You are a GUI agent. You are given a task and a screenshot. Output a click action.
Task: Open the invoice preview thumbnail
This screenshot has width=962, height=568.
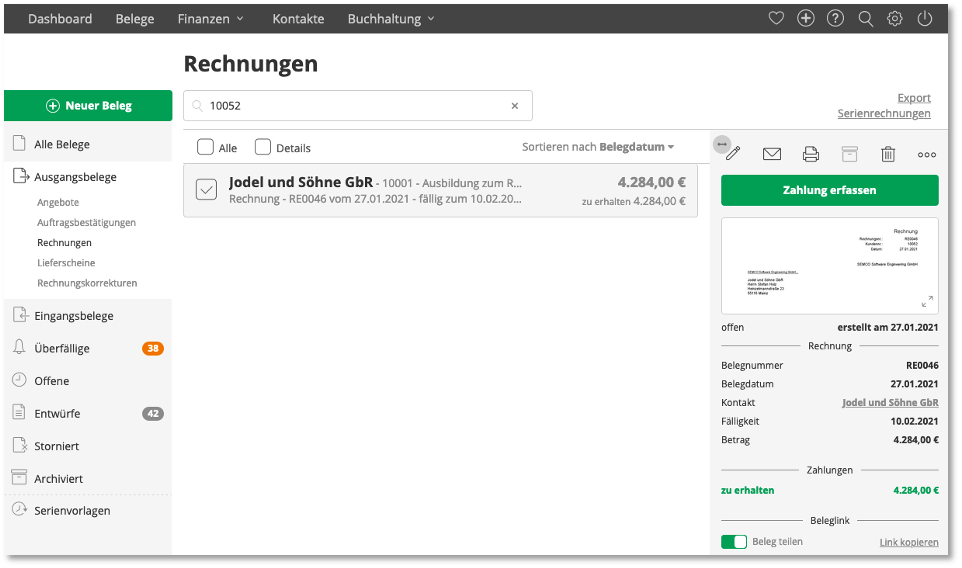[829, 266]
